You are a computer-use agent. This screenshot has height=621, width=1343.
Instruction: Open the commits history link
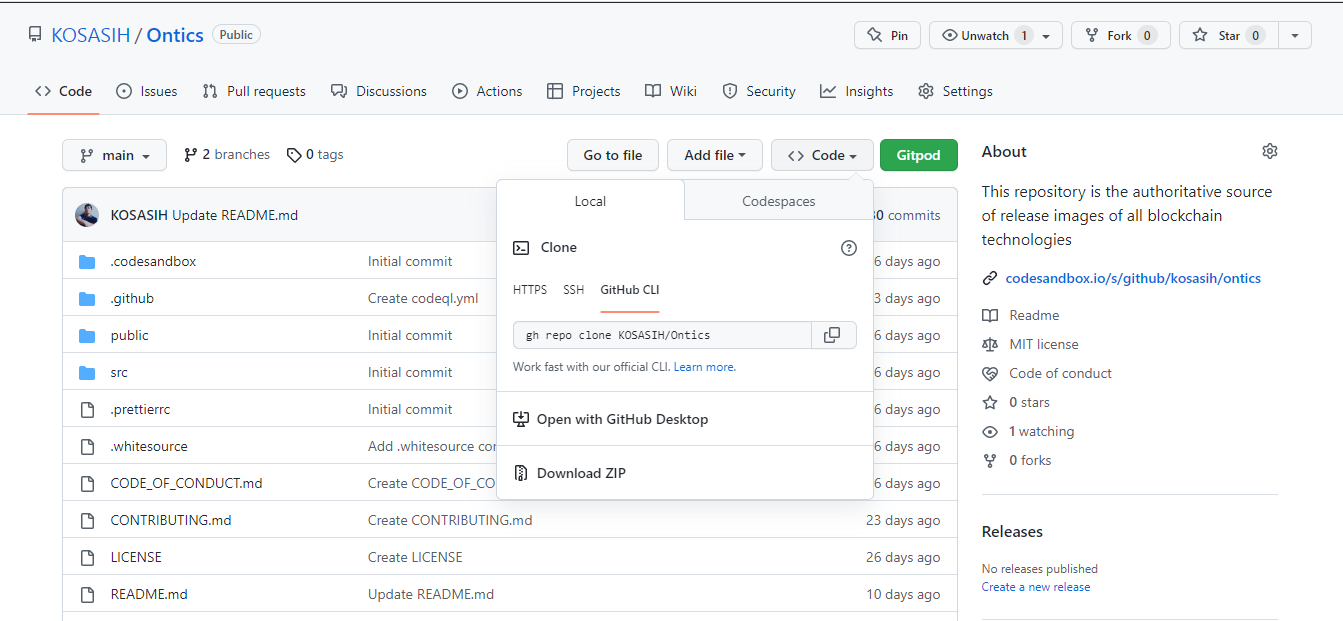(x=905, y=215)
